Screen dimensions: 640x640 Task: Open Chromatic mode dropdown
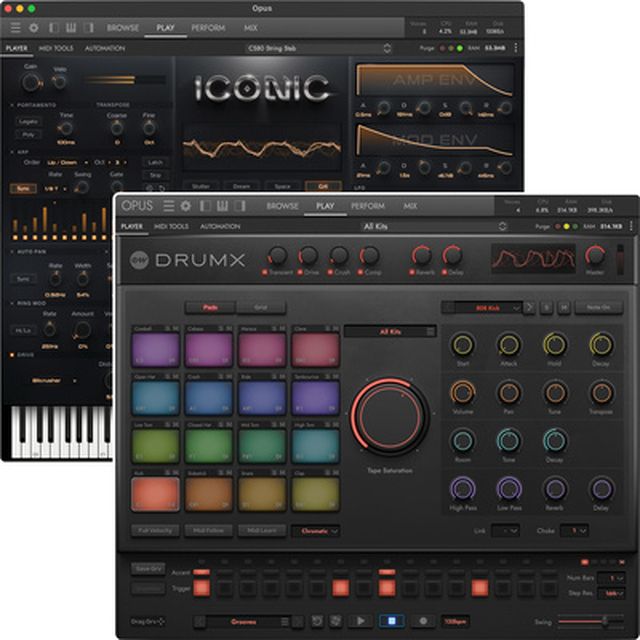tap(316, 531)
